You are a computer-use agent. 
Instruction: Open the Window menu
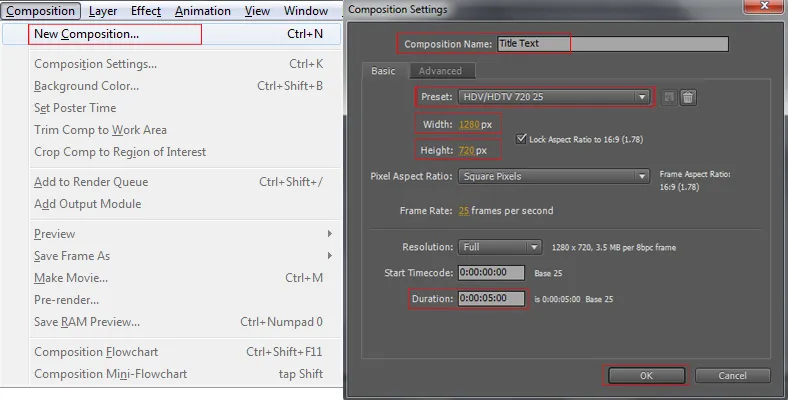pos(306,11)
